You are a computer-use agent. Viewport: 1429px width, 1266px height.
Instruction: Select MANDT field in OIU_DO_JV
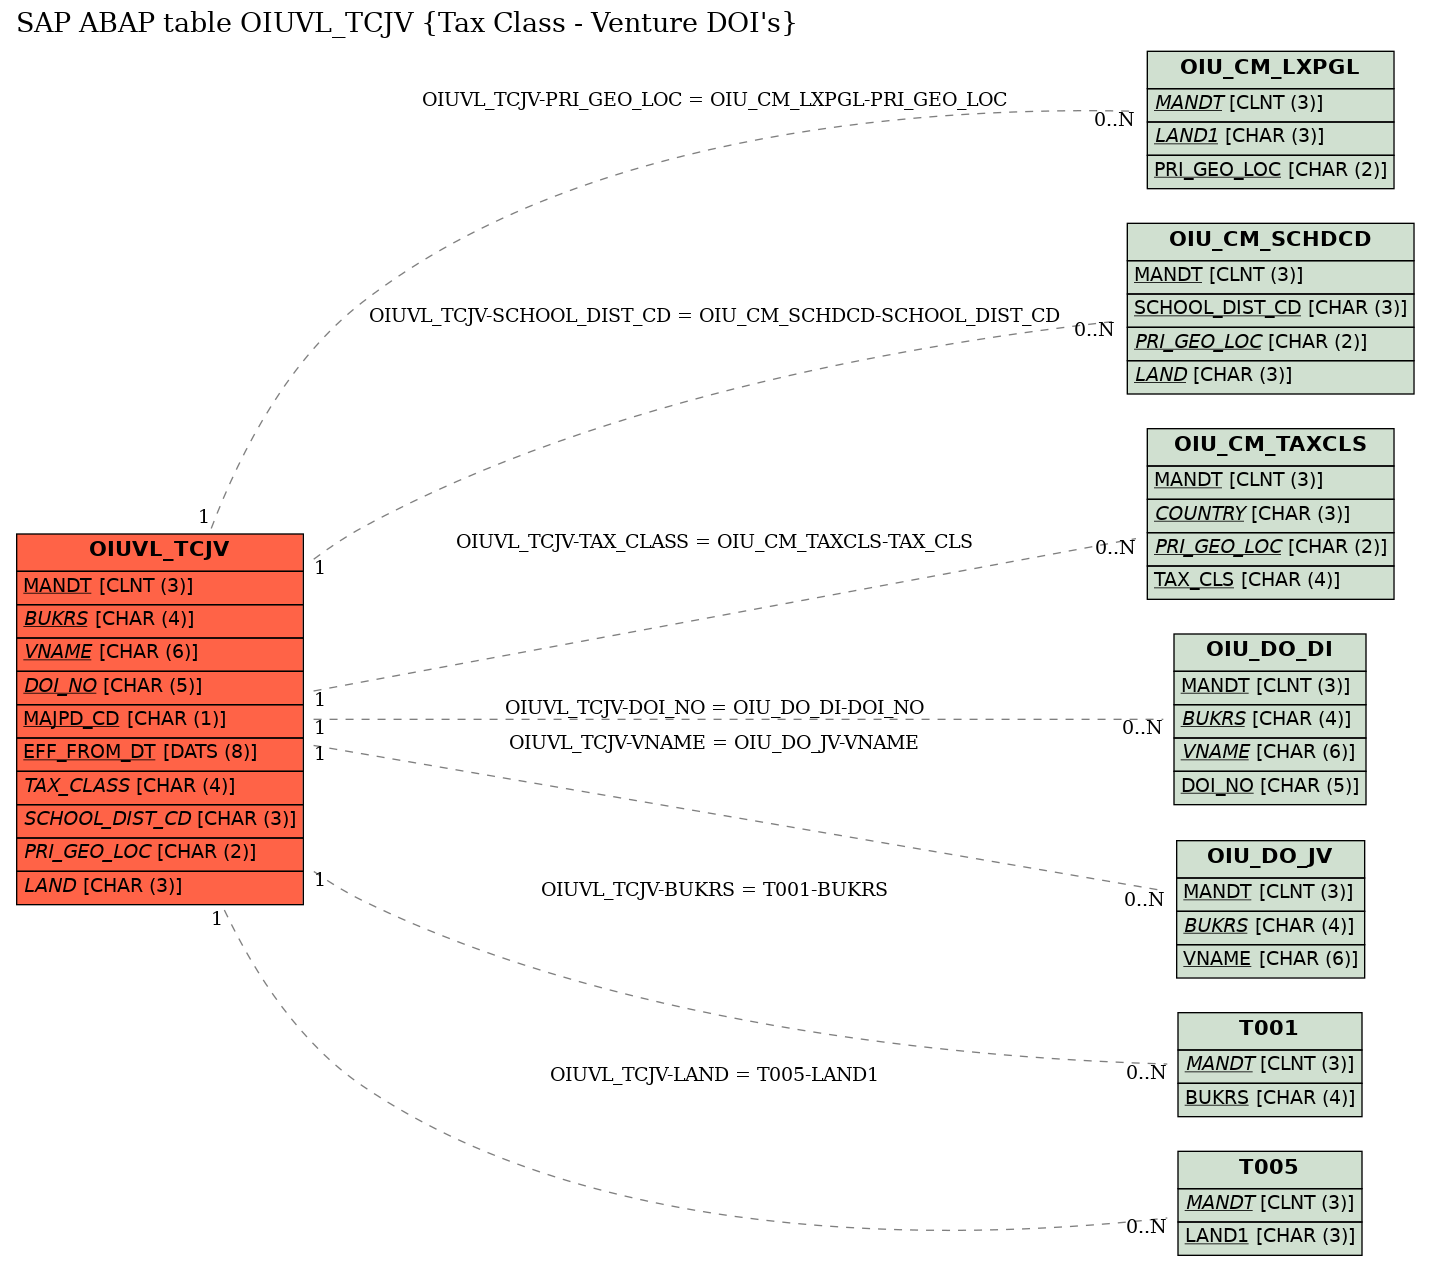pos(1270,893)
